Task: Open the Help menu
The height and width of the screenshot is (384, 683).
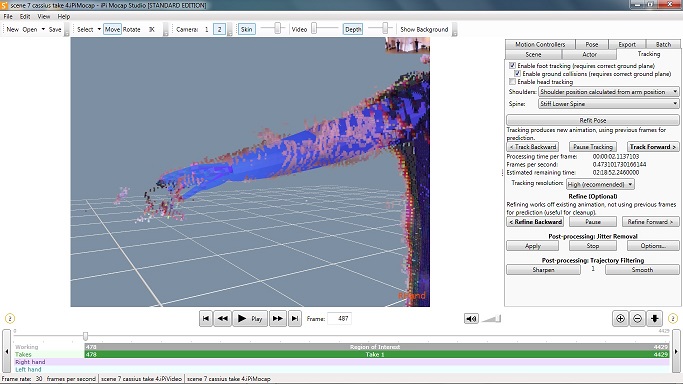Action: click(64, 17)
